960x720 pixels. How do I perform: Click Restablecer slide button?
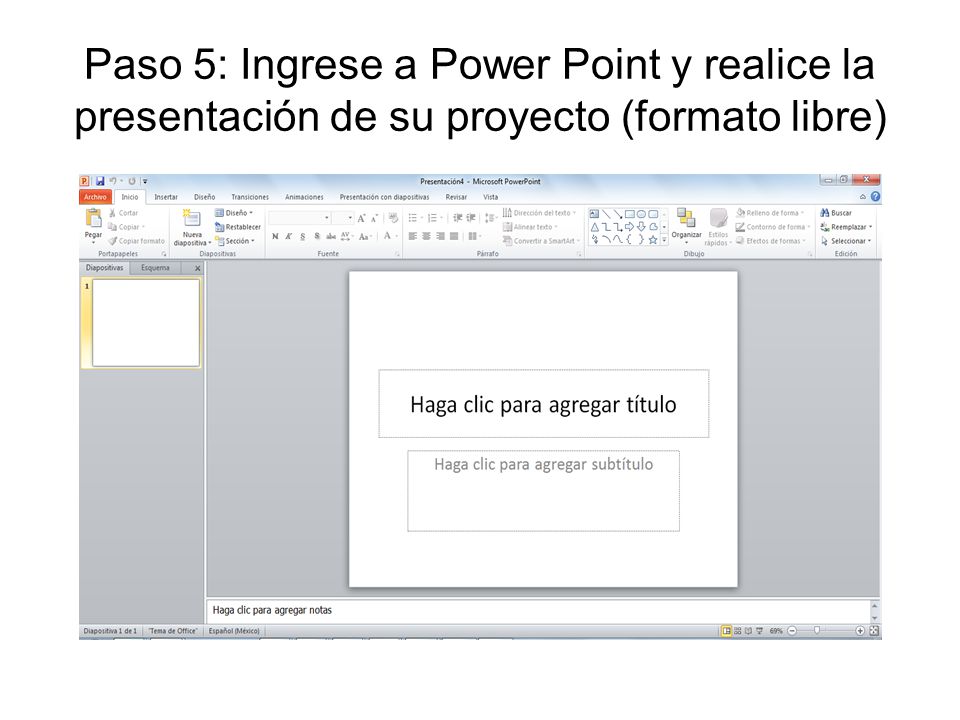tap(238, 227)
